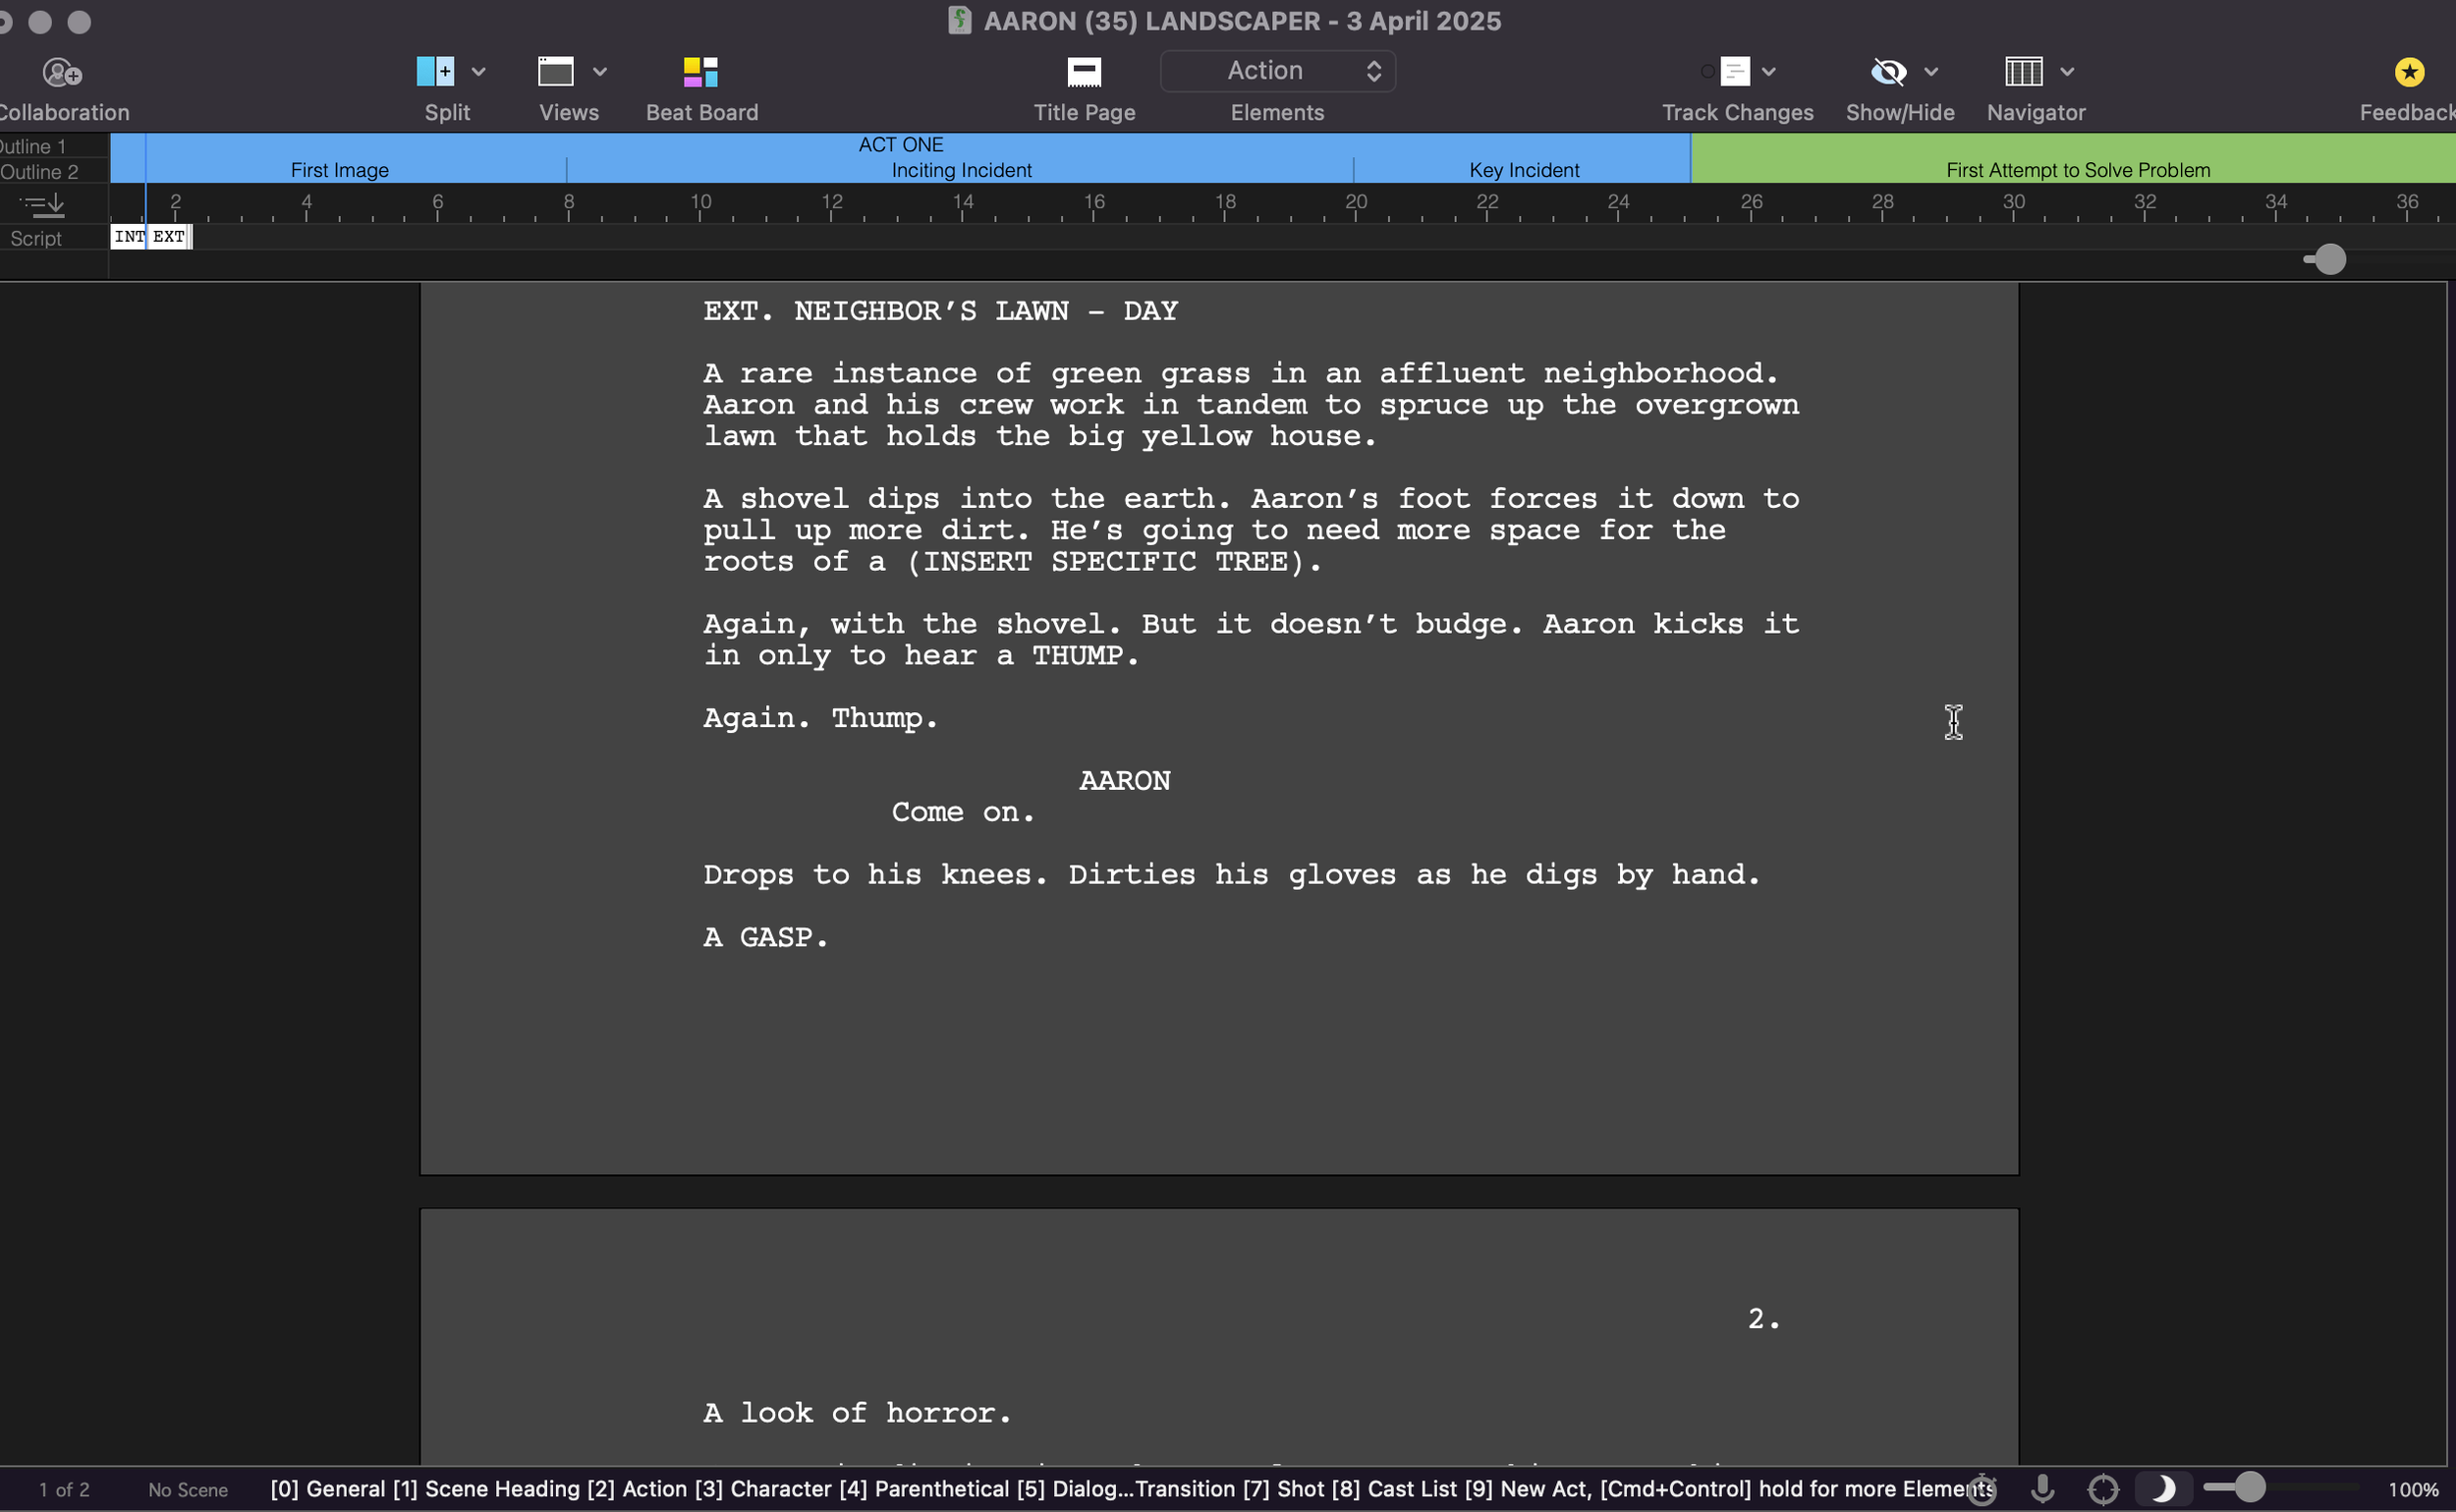Click the 1 of 2 page indicator

point(64,1490)
